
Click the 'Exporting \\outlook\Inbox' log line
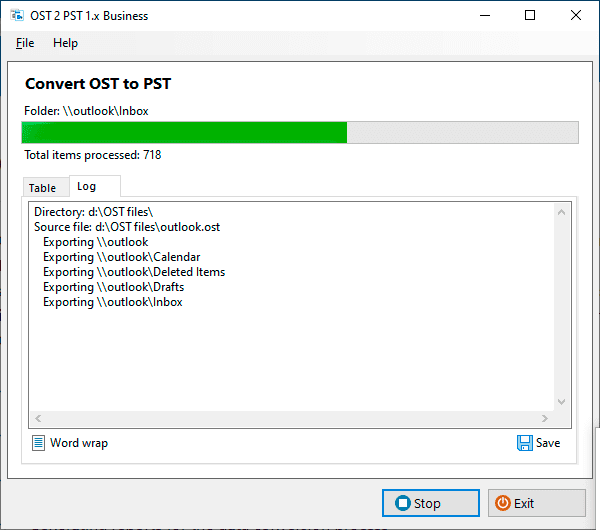click(112, 302)
